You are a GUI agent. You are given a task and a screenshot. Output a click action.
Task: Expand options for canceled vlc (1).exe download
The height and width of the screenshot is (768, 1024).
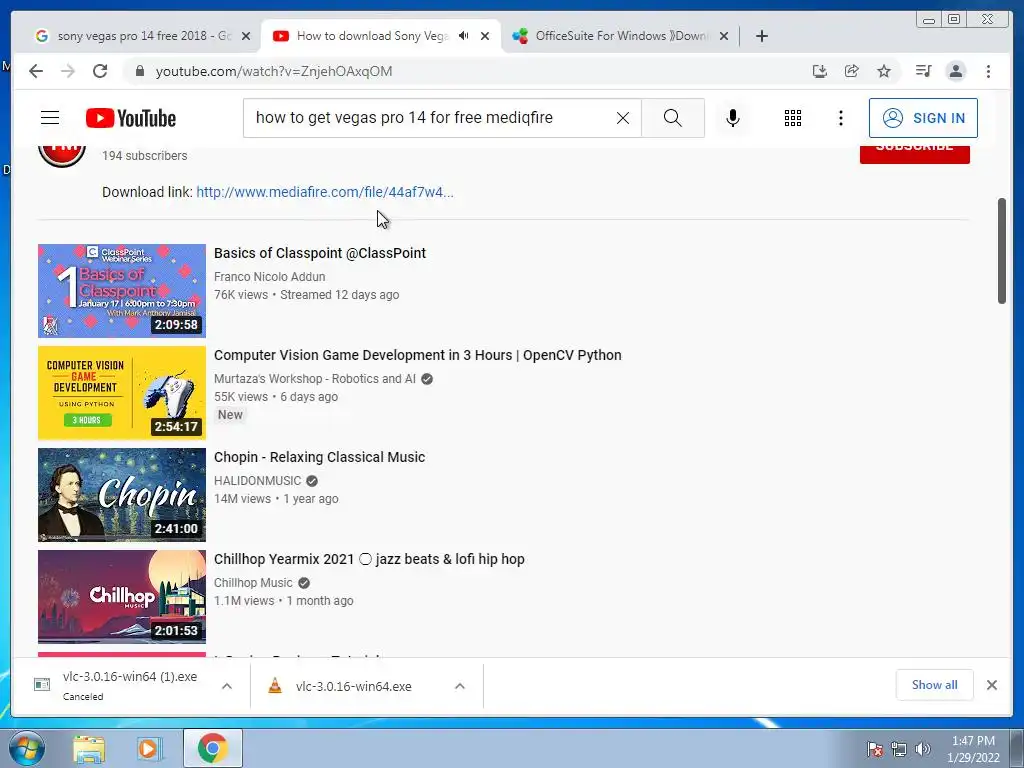tap(227, 686)
